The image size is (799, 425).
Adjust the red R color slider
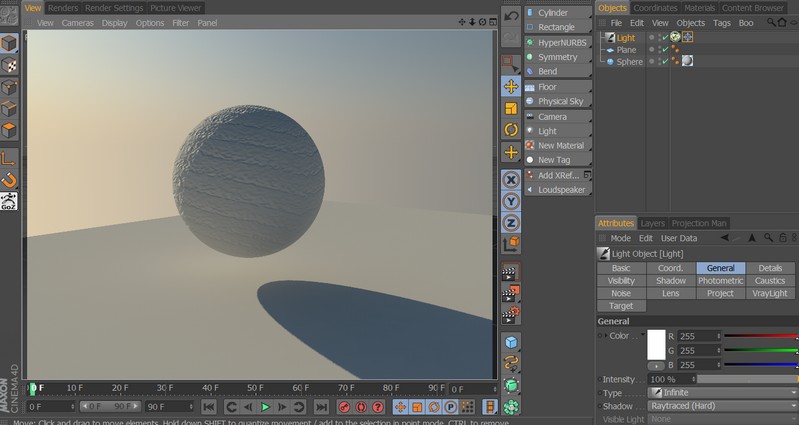[x=761, y=336]
